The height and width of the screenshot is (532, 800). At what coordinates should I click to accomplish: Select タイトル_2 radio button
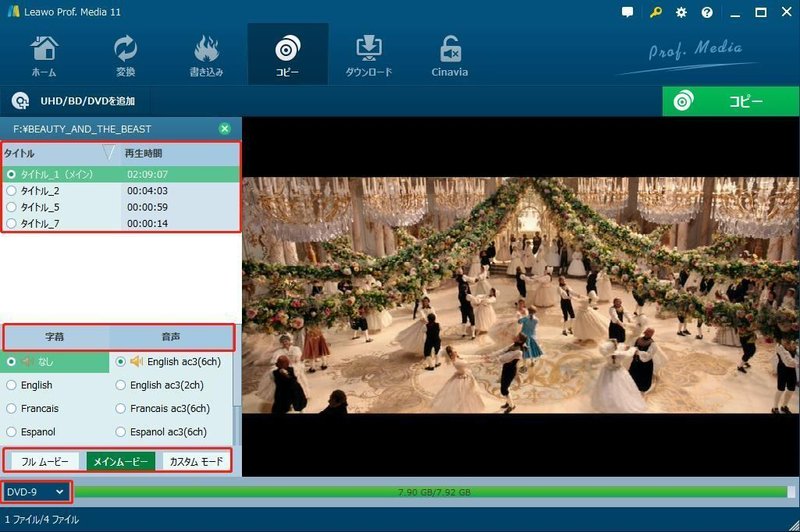11,191
